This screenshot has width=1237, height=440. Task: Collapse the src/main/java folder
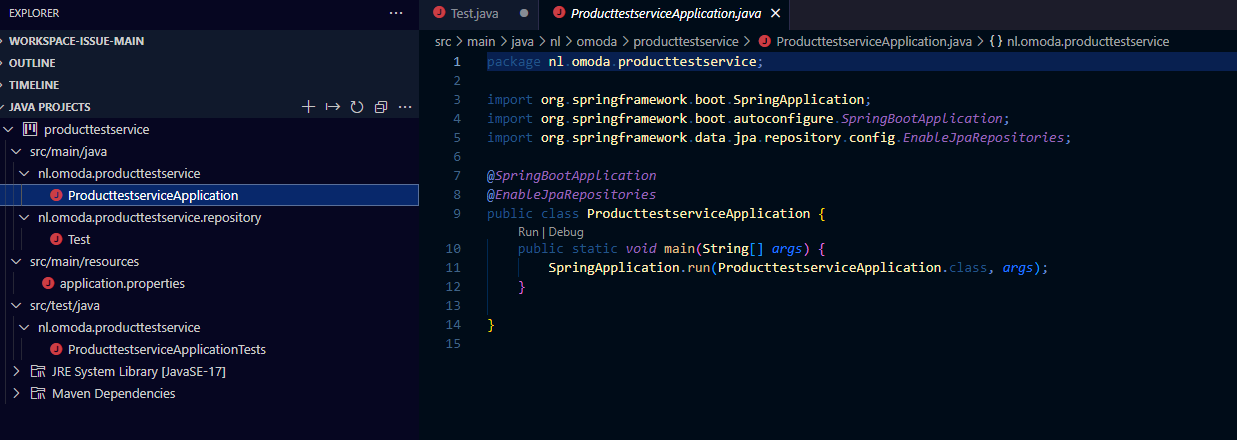pyautogui.click(x=16, y=151)
